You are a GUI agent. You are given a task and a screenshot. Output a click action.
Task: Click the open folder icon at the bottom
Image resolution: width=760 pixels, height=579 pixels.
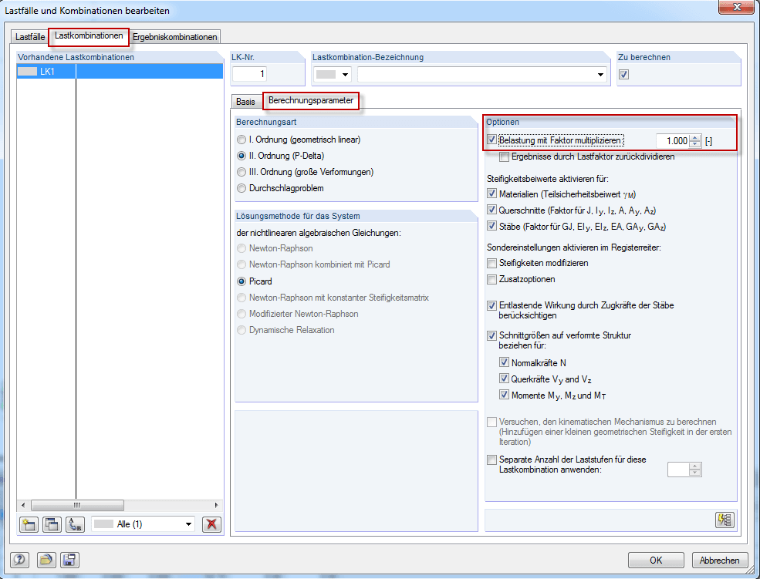(46, 560)
